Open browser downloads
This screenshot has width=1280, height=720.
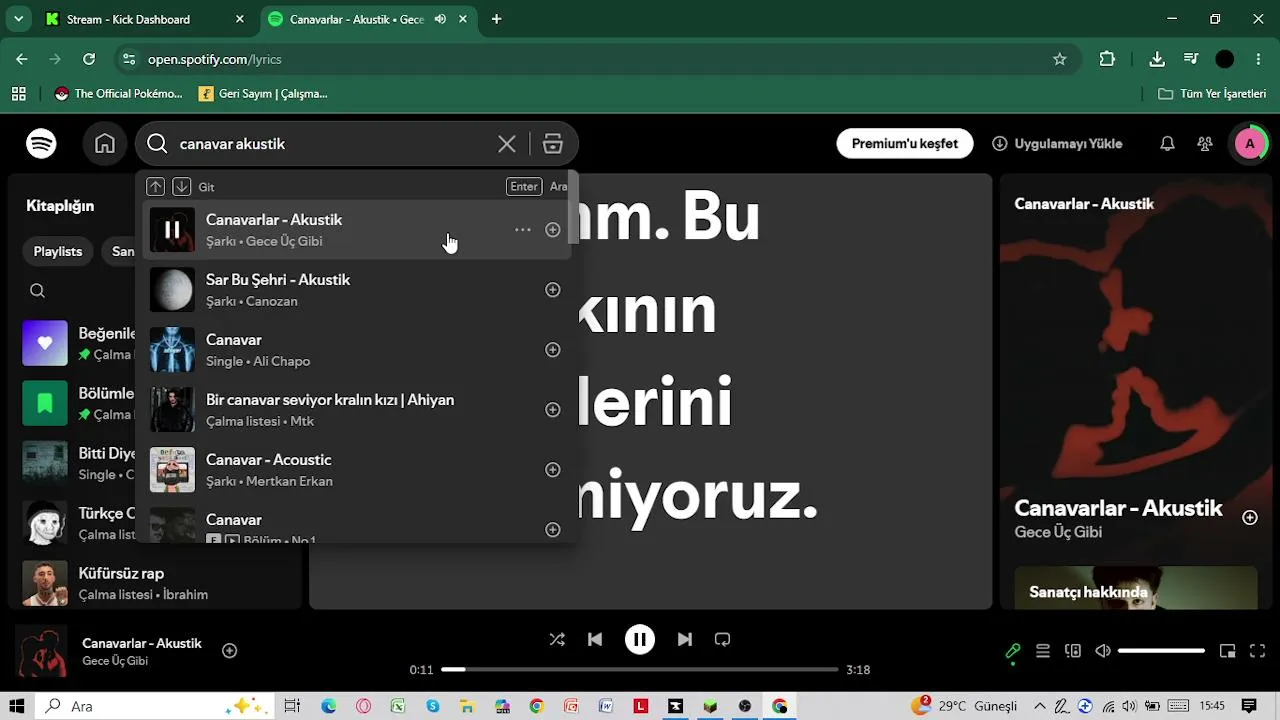[x=1157, y=59]
